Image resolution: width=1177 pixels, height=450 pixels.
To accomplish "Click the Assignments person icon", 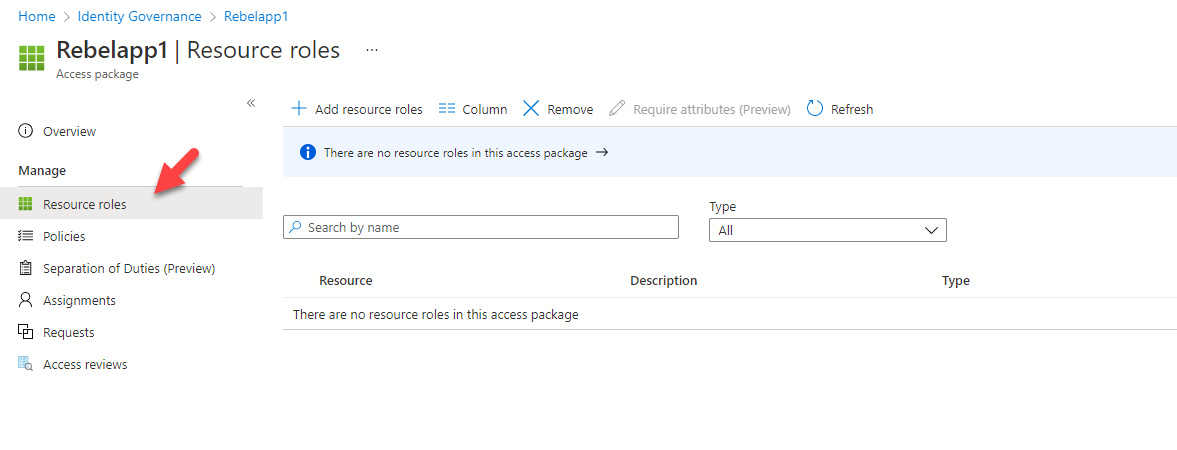I will (26, 300).
